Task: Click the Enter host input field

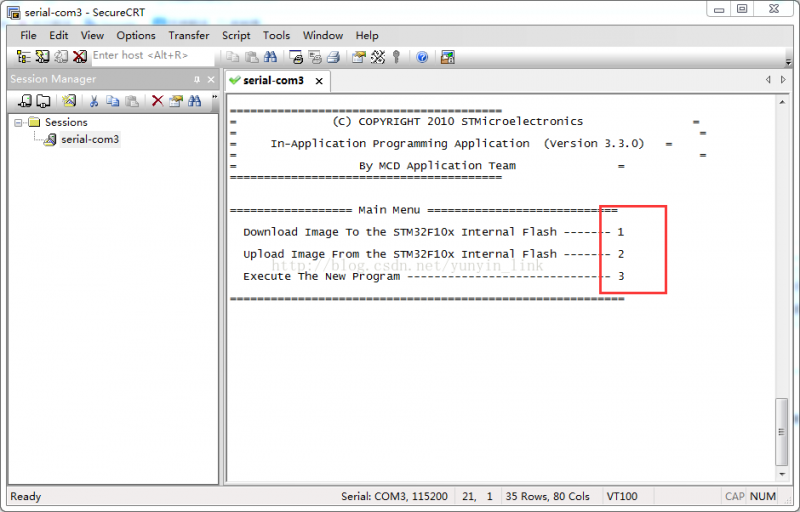Action: tap(152, 56)
